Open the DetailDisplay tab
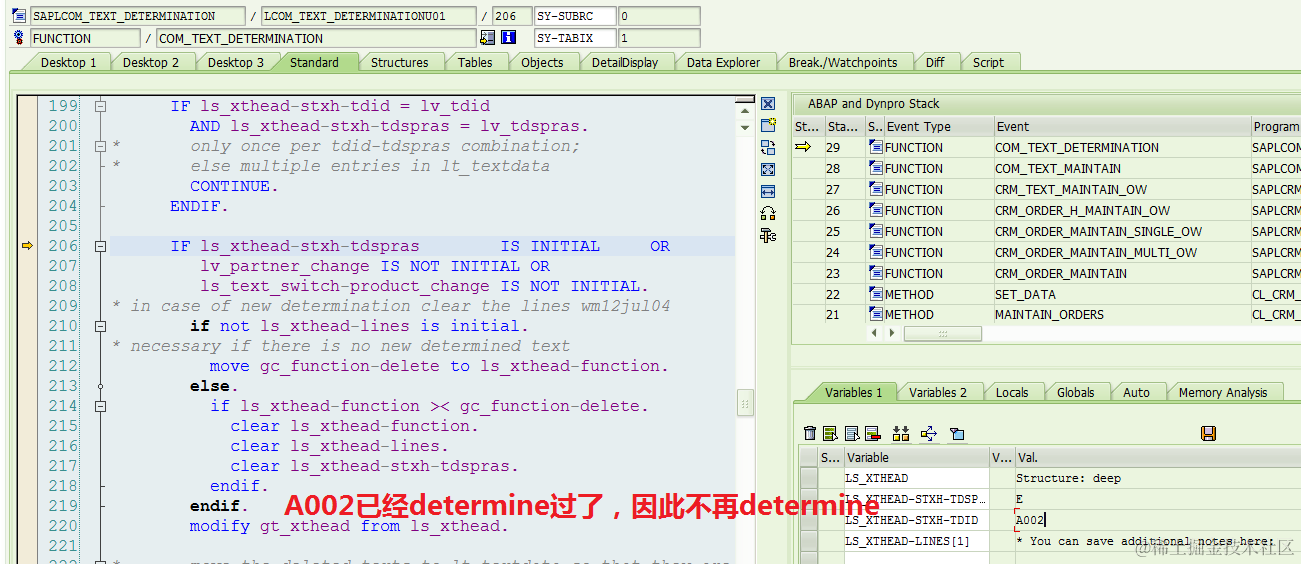The height and width of the screenshot is (564, 1301). [x=625, y=62]
